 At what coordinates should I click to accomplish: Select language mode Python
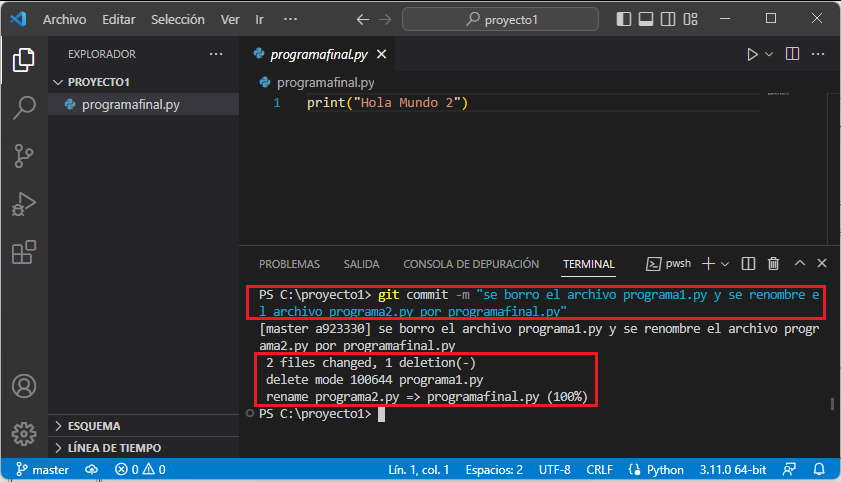[x=665, y=470]
